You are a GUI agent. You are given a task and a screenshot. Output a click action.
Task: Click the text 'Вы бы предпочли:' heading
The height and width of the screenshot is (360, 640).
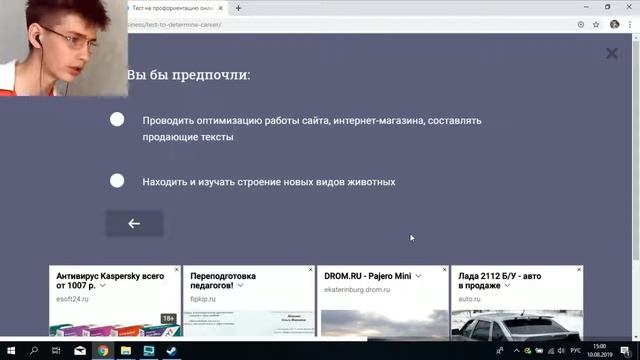click(x=188, y=75)
